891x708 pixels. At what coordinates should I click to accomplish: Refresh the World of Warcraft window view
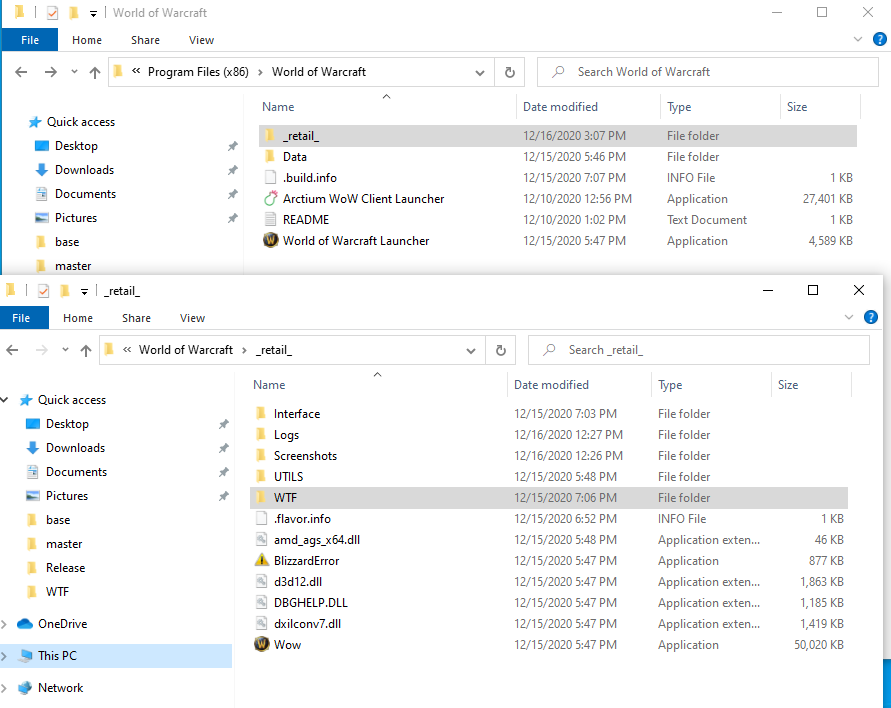510,72
